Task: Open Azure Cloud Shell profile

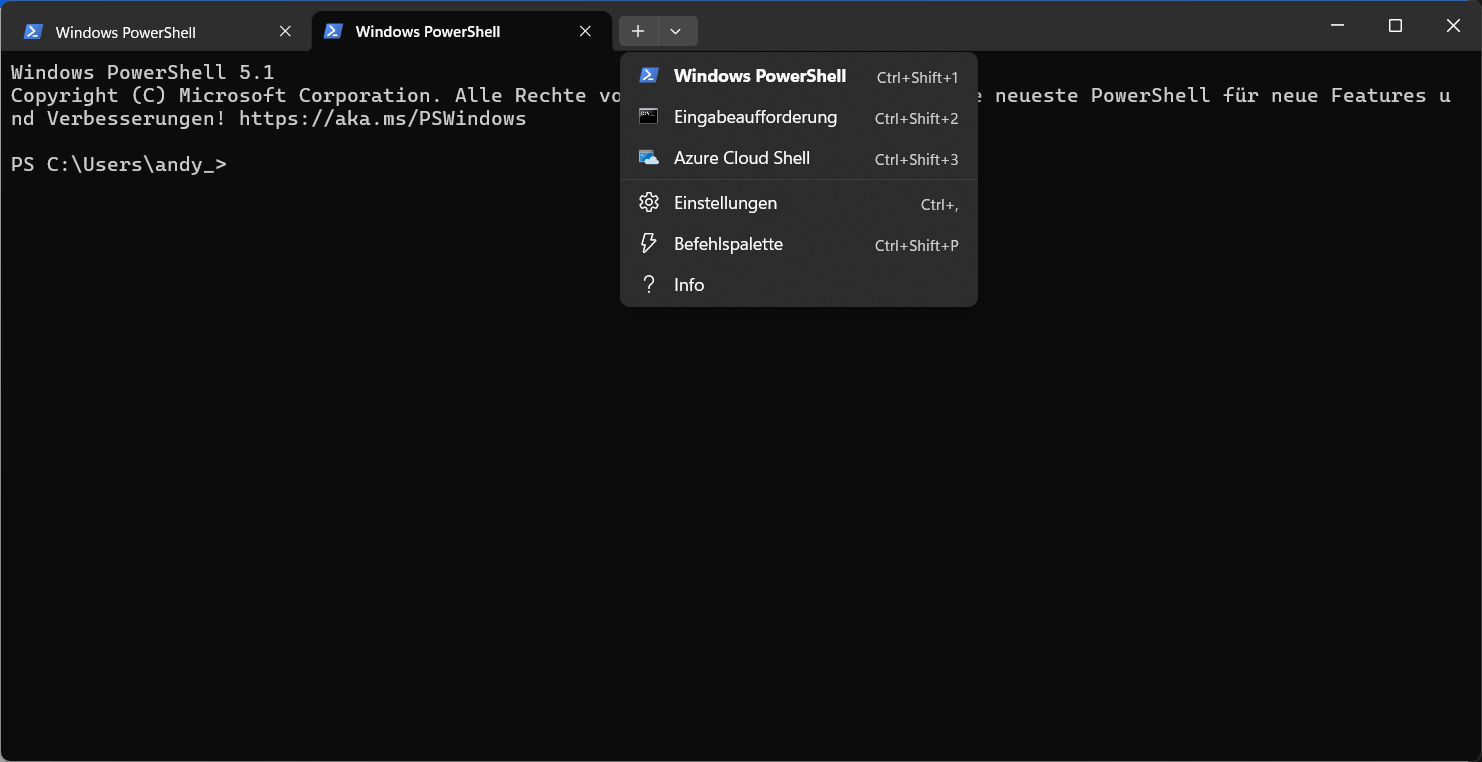Action: pyautogui.click(x=799, y=158)
